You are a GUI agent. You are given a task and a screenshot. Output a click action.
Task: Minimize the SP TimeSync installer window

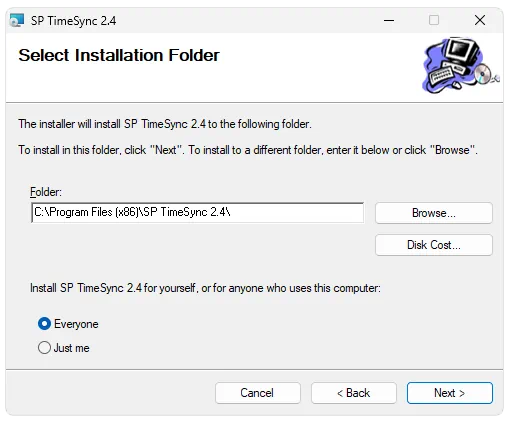389,20
